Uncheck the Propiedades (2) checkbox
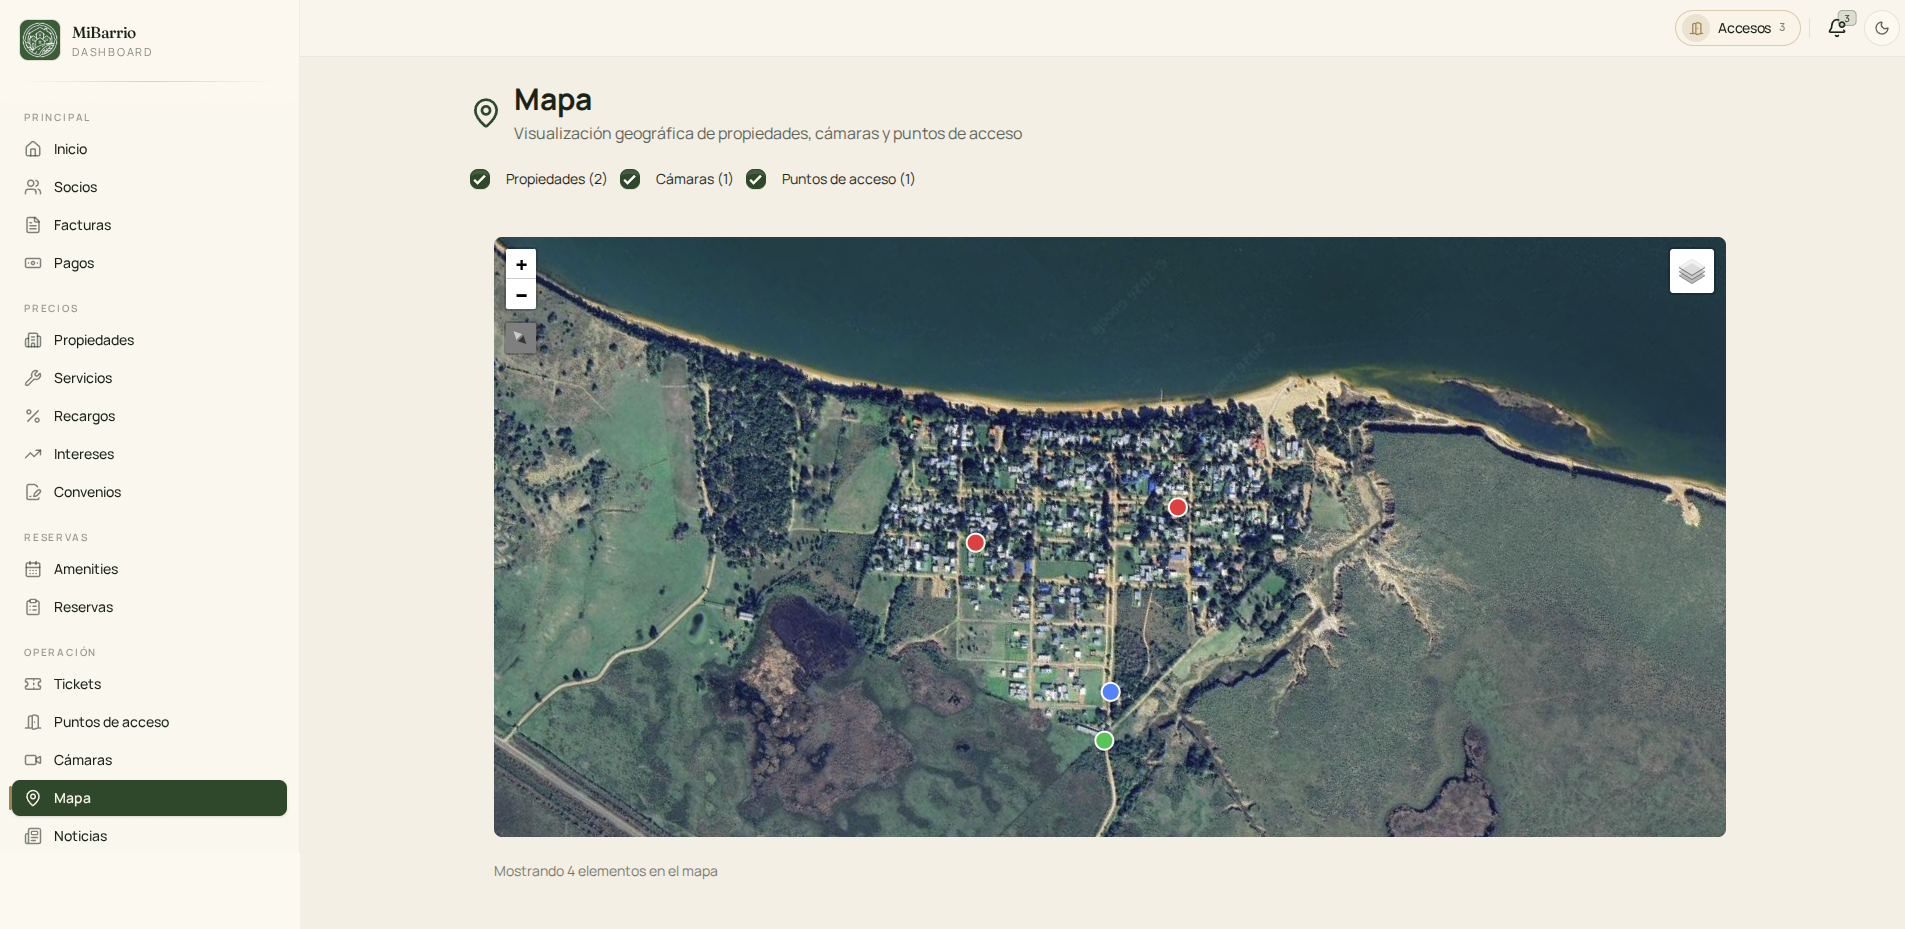The width and height of the screenshot is (1905, 929). (x=480, y=179)
